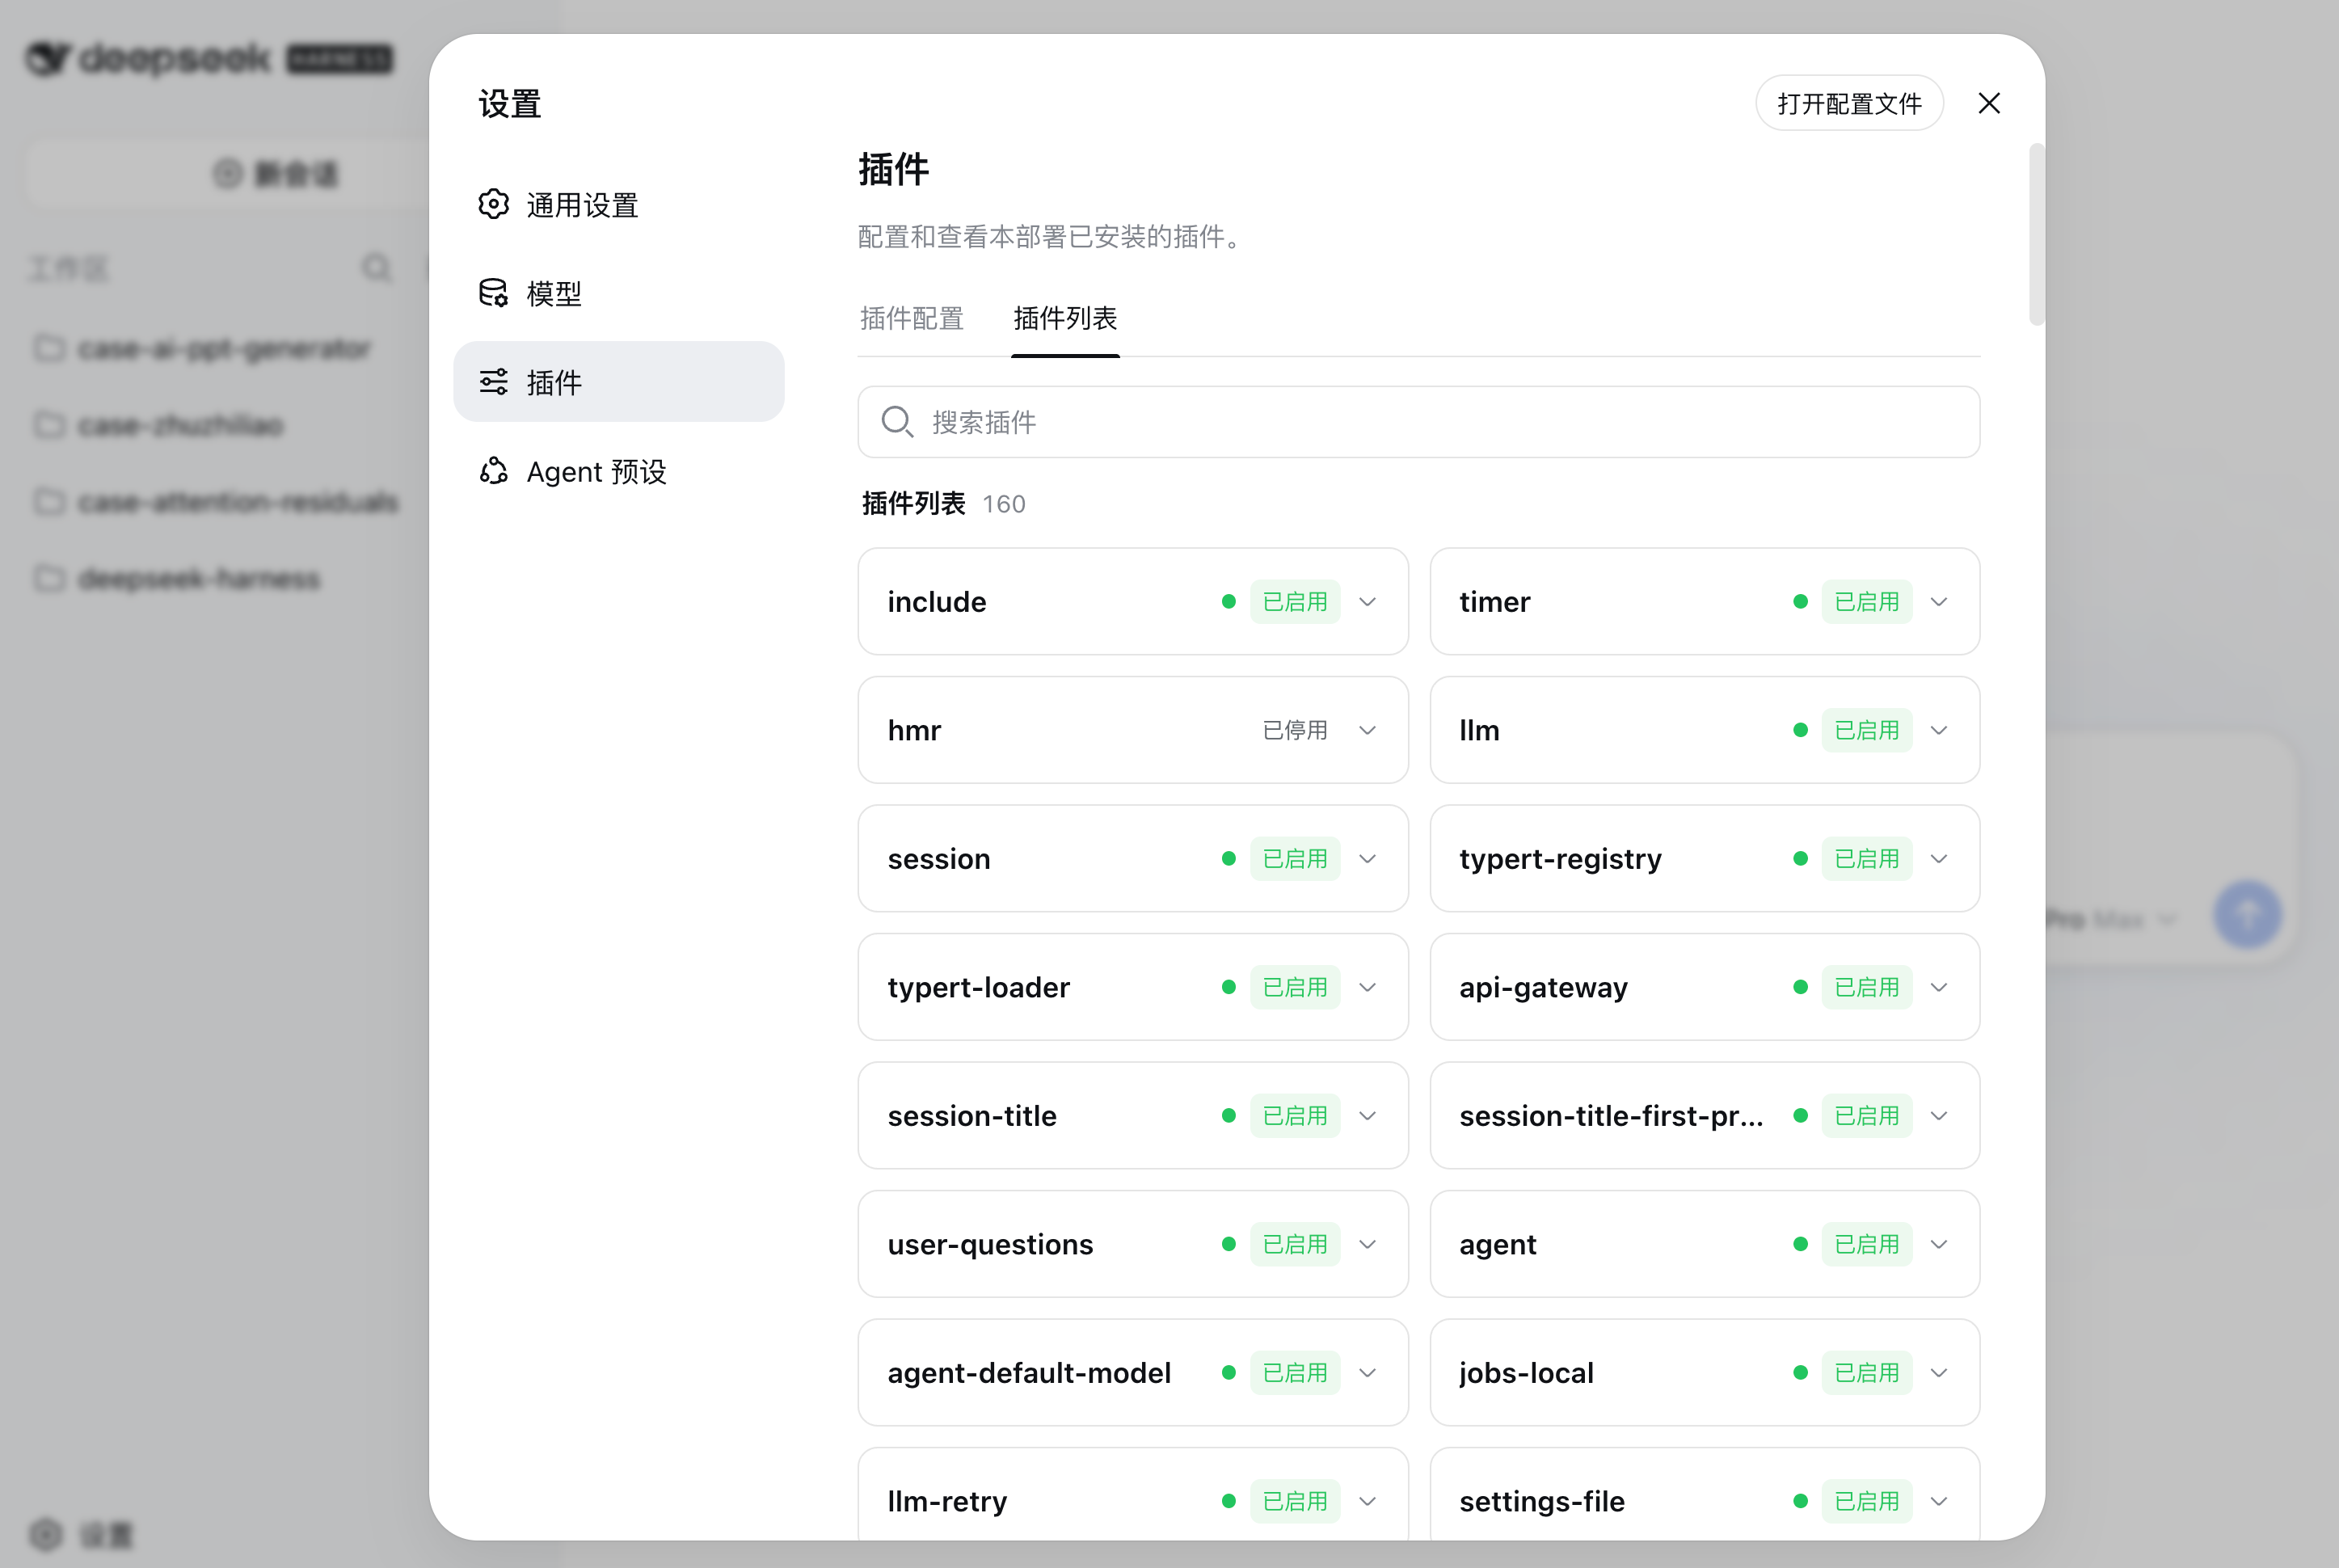Expand the typert-loader plugin card
This screenshot has height=1568, width=2339.
coord(1367,987)
